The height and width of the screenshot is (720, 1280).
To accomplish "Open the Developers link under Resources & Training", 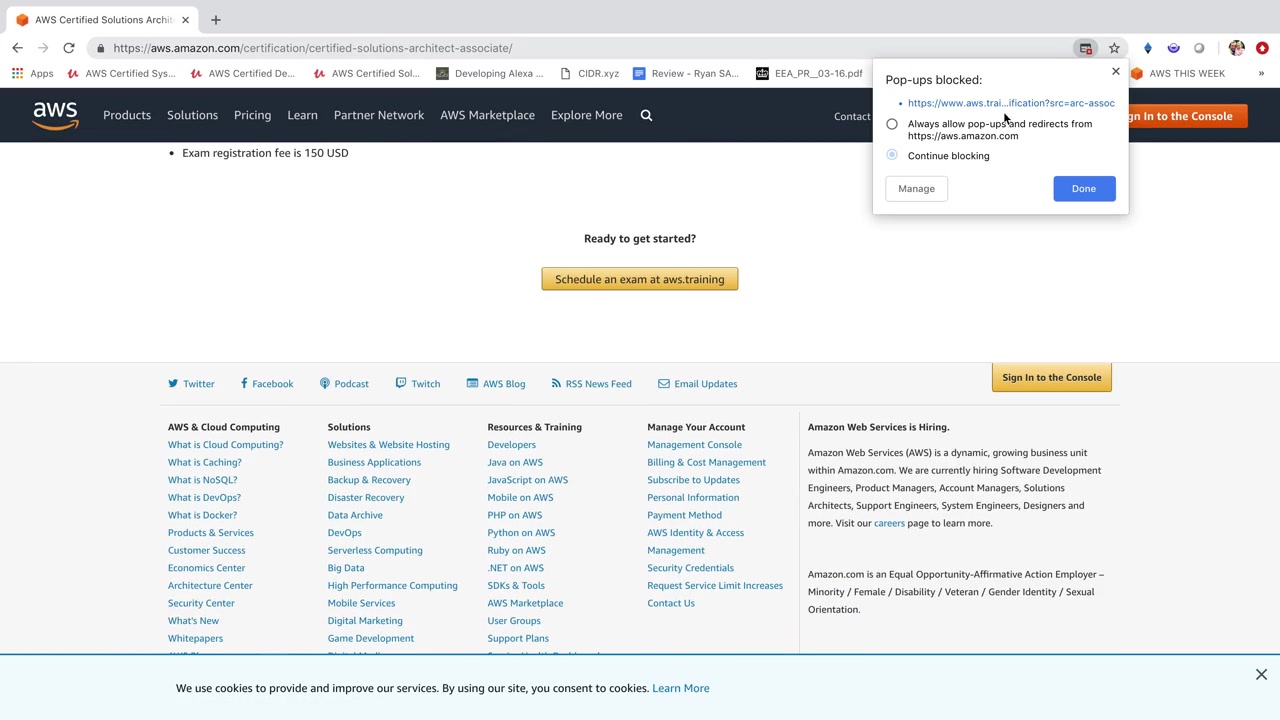I will click(x=511, y=445).
